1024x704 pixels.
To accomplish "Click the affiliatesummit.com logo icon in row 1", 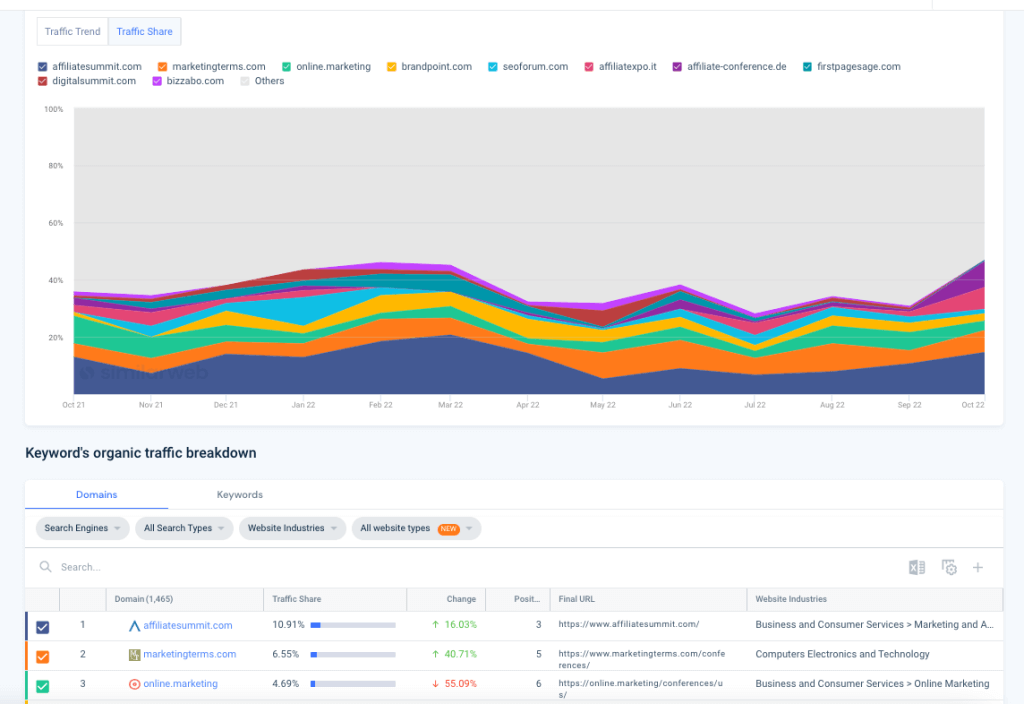I will point(134,625).
